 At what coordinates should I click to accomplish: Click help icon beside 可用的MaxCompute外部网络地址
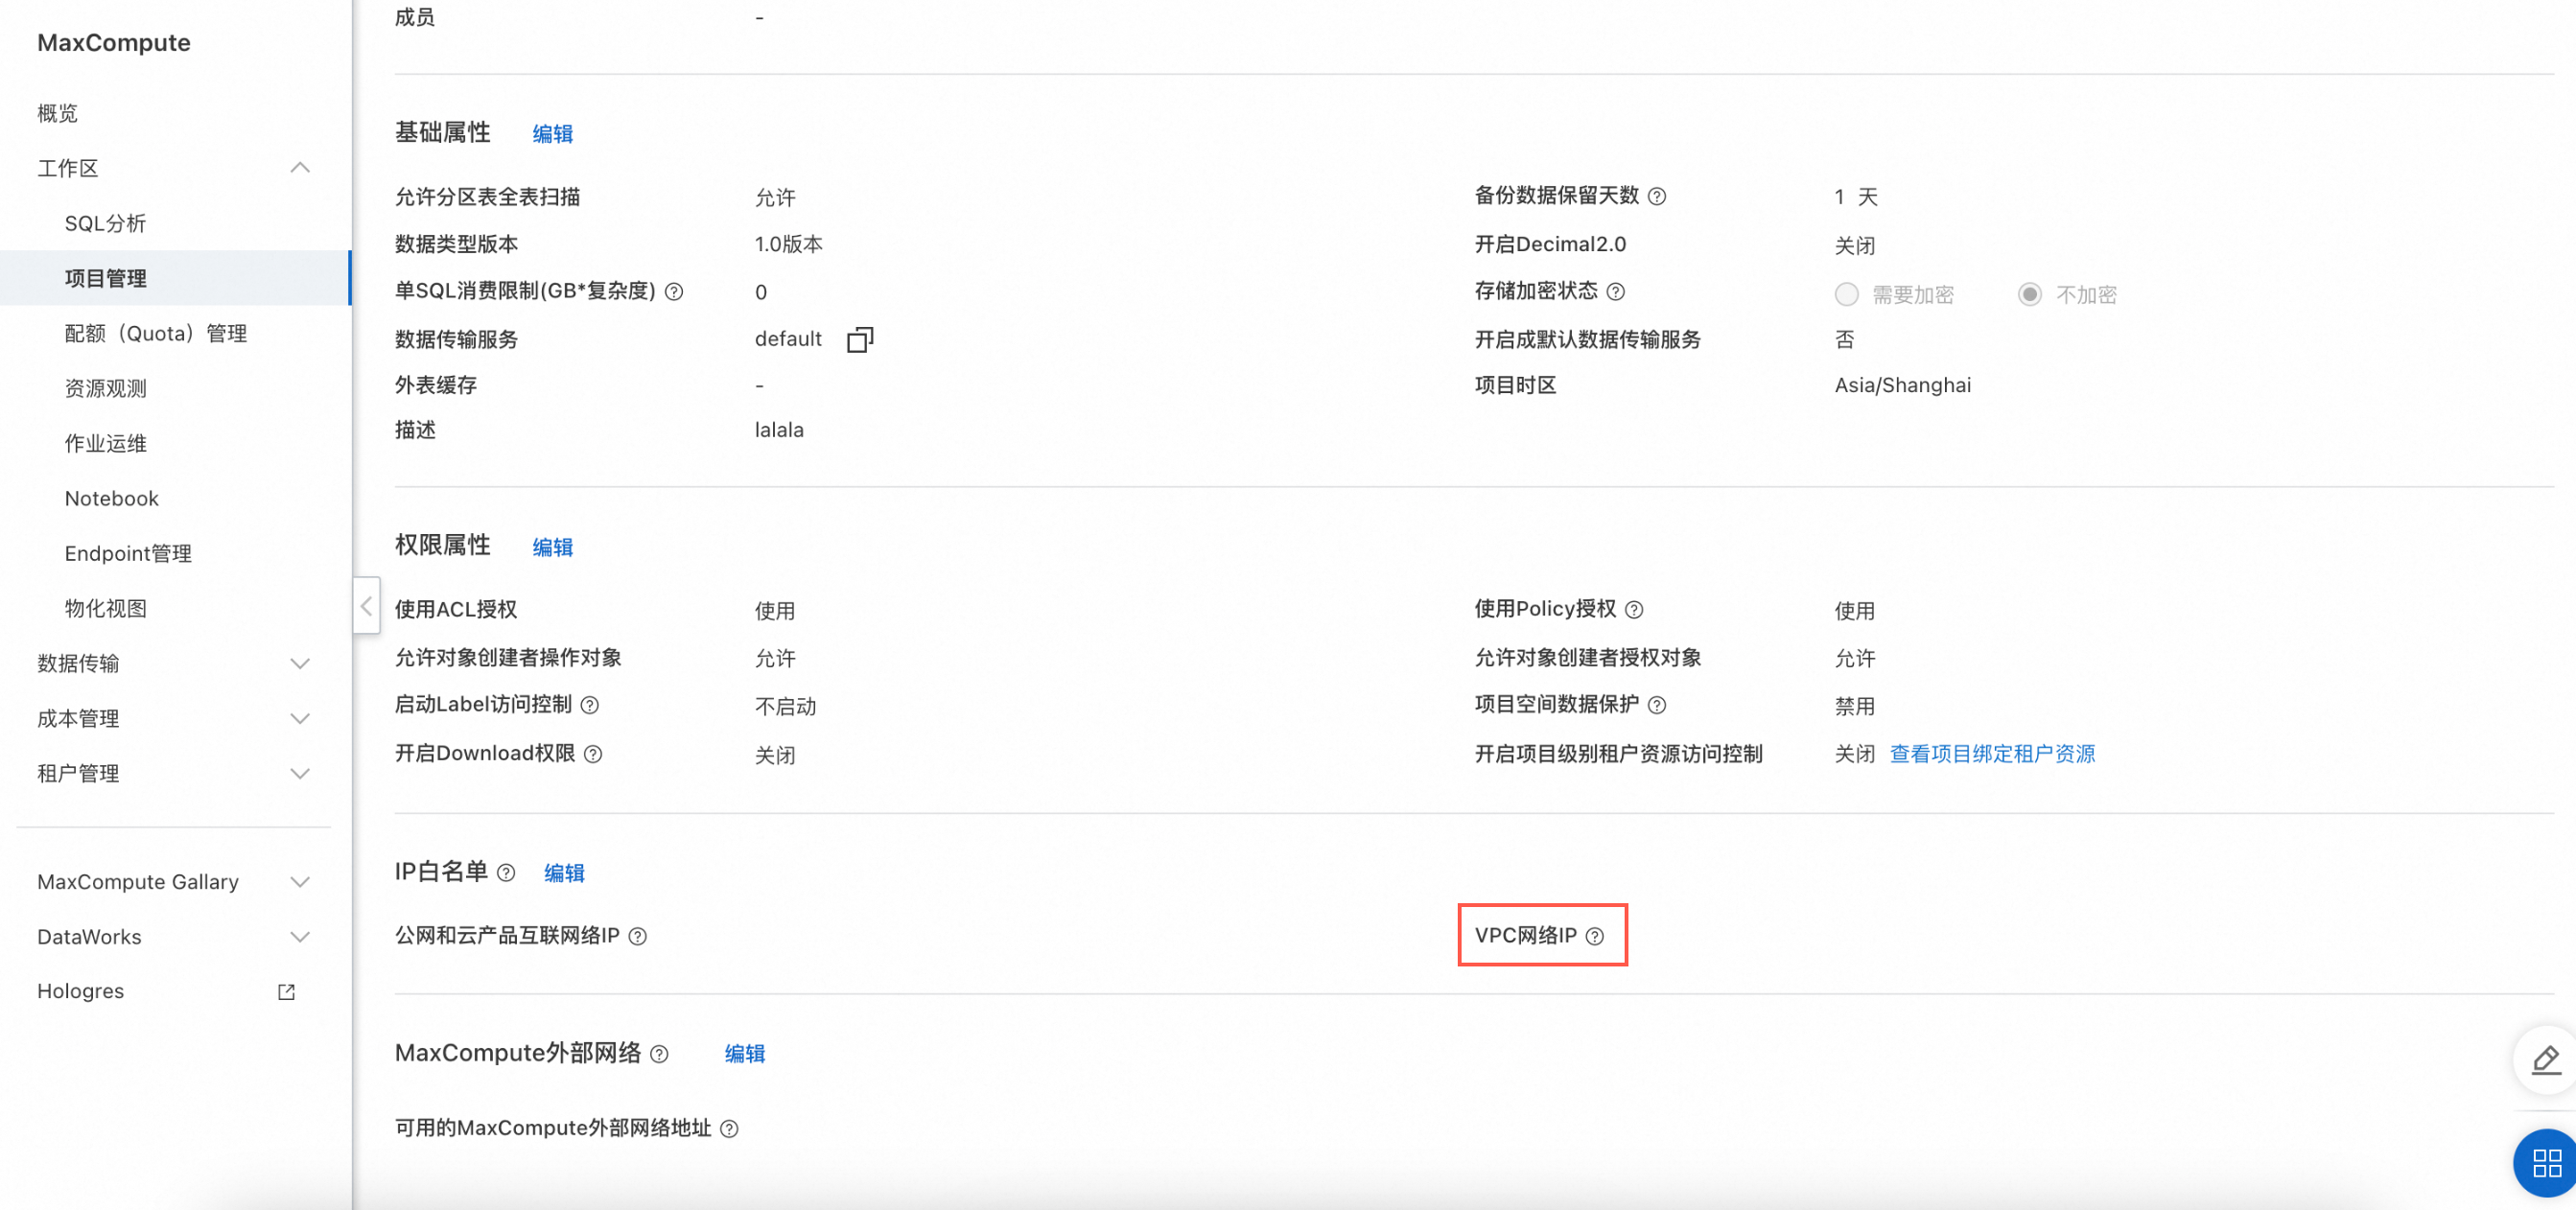click(730, 1129)
